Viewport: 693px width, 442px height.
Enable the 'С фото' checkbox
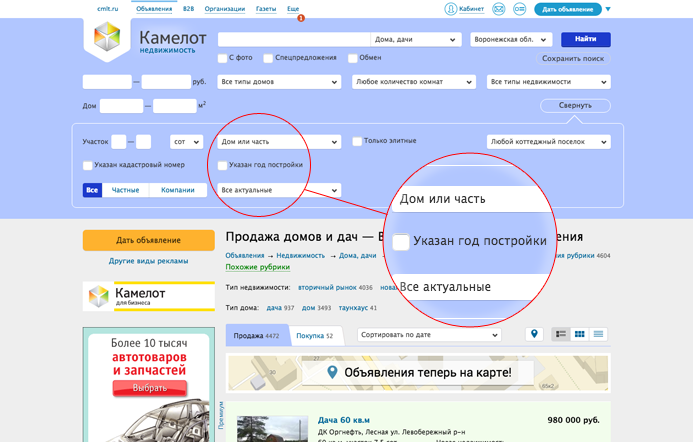222,58
